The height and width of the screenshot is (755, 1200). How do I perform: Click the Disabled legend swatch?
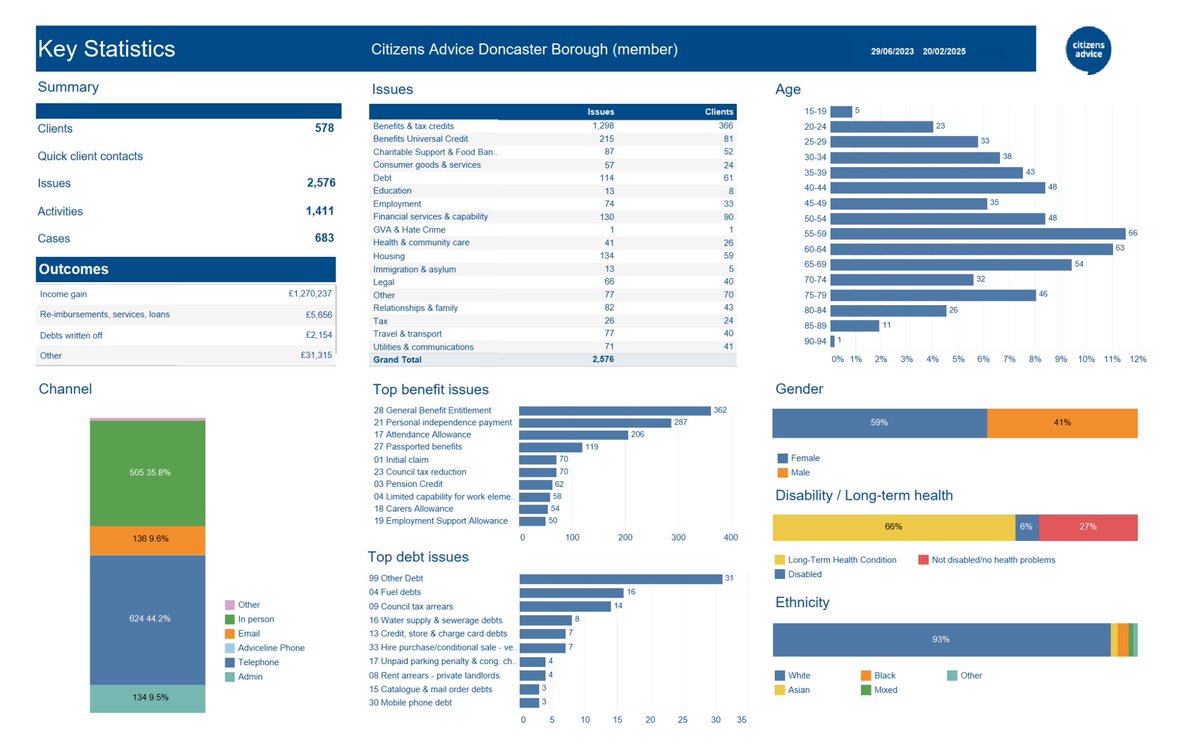point(780,574)
